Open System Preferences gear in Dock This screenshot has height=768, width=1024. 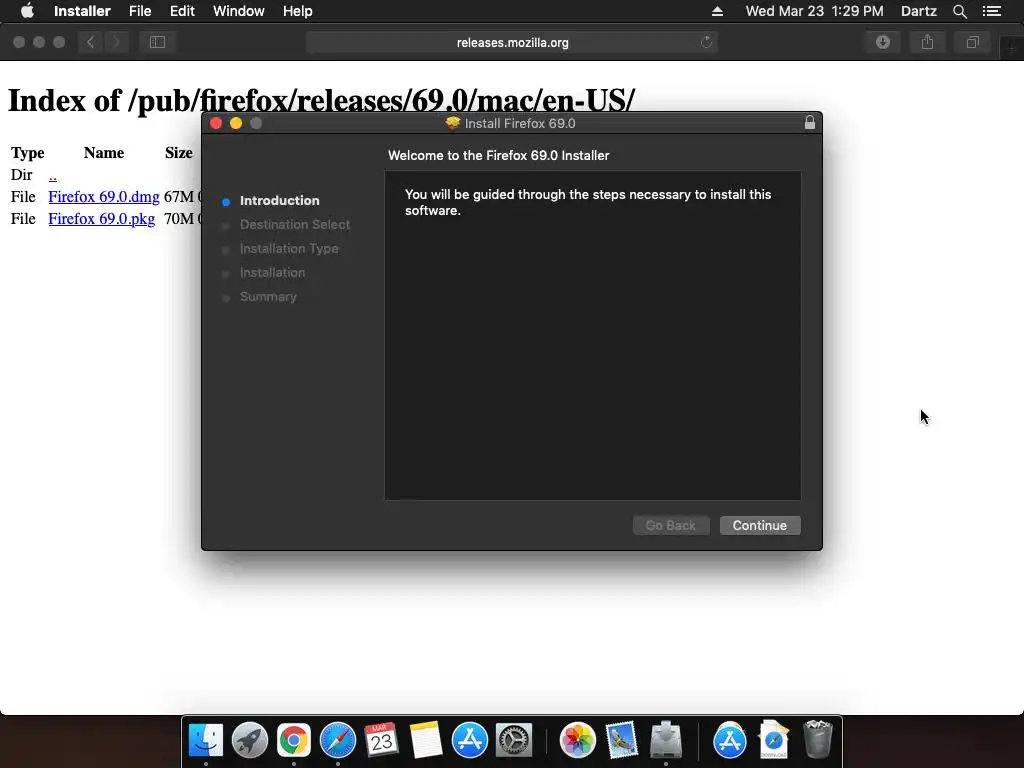(x=514, y=741)
